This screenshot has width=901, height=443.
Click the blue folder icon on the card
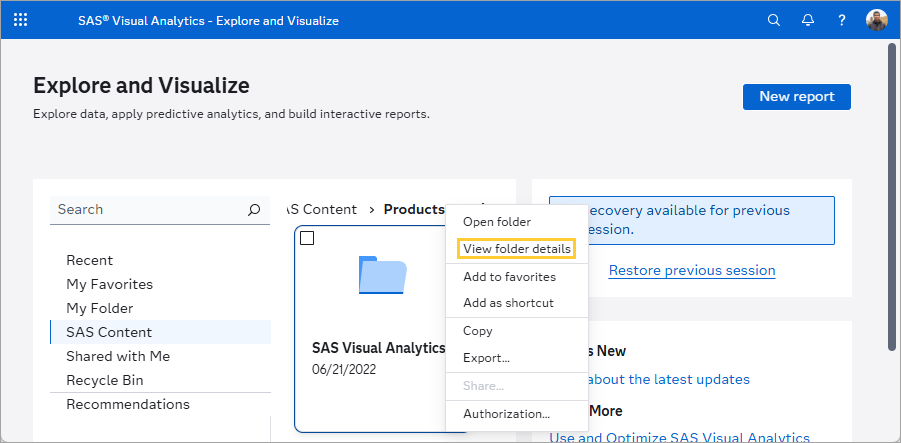[383, 275]
